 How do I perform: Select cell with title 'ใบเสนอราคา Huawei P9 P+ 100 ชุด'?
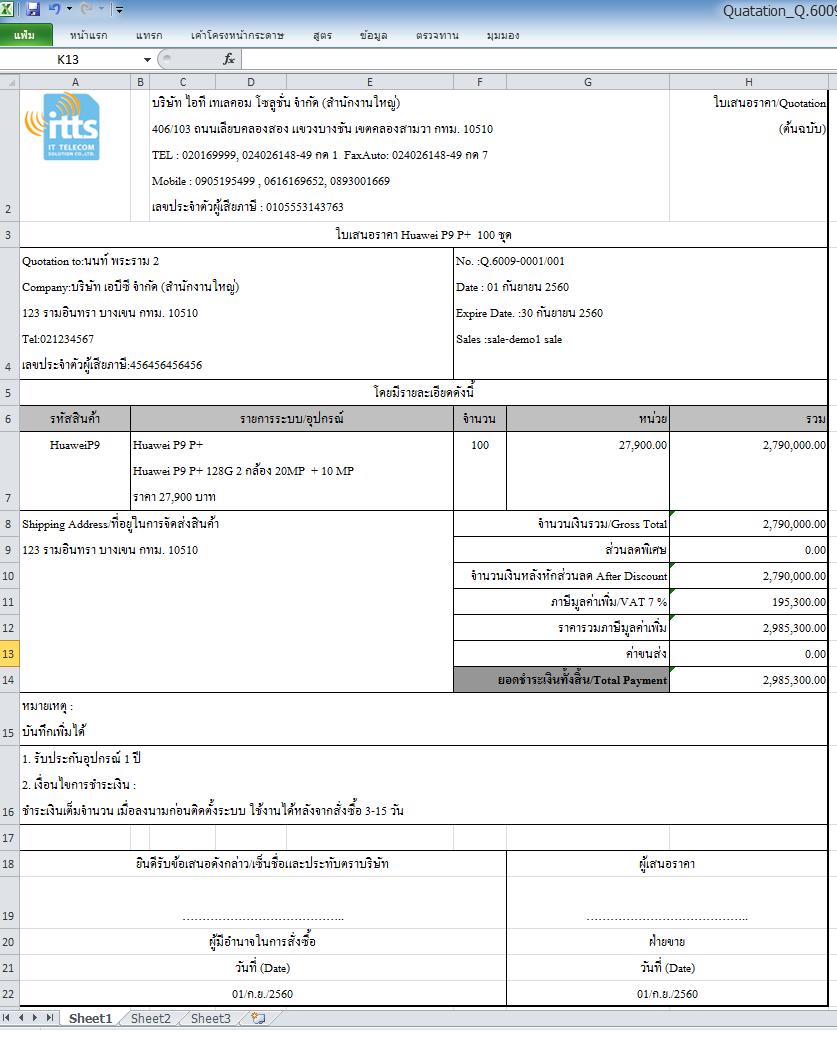424,235
